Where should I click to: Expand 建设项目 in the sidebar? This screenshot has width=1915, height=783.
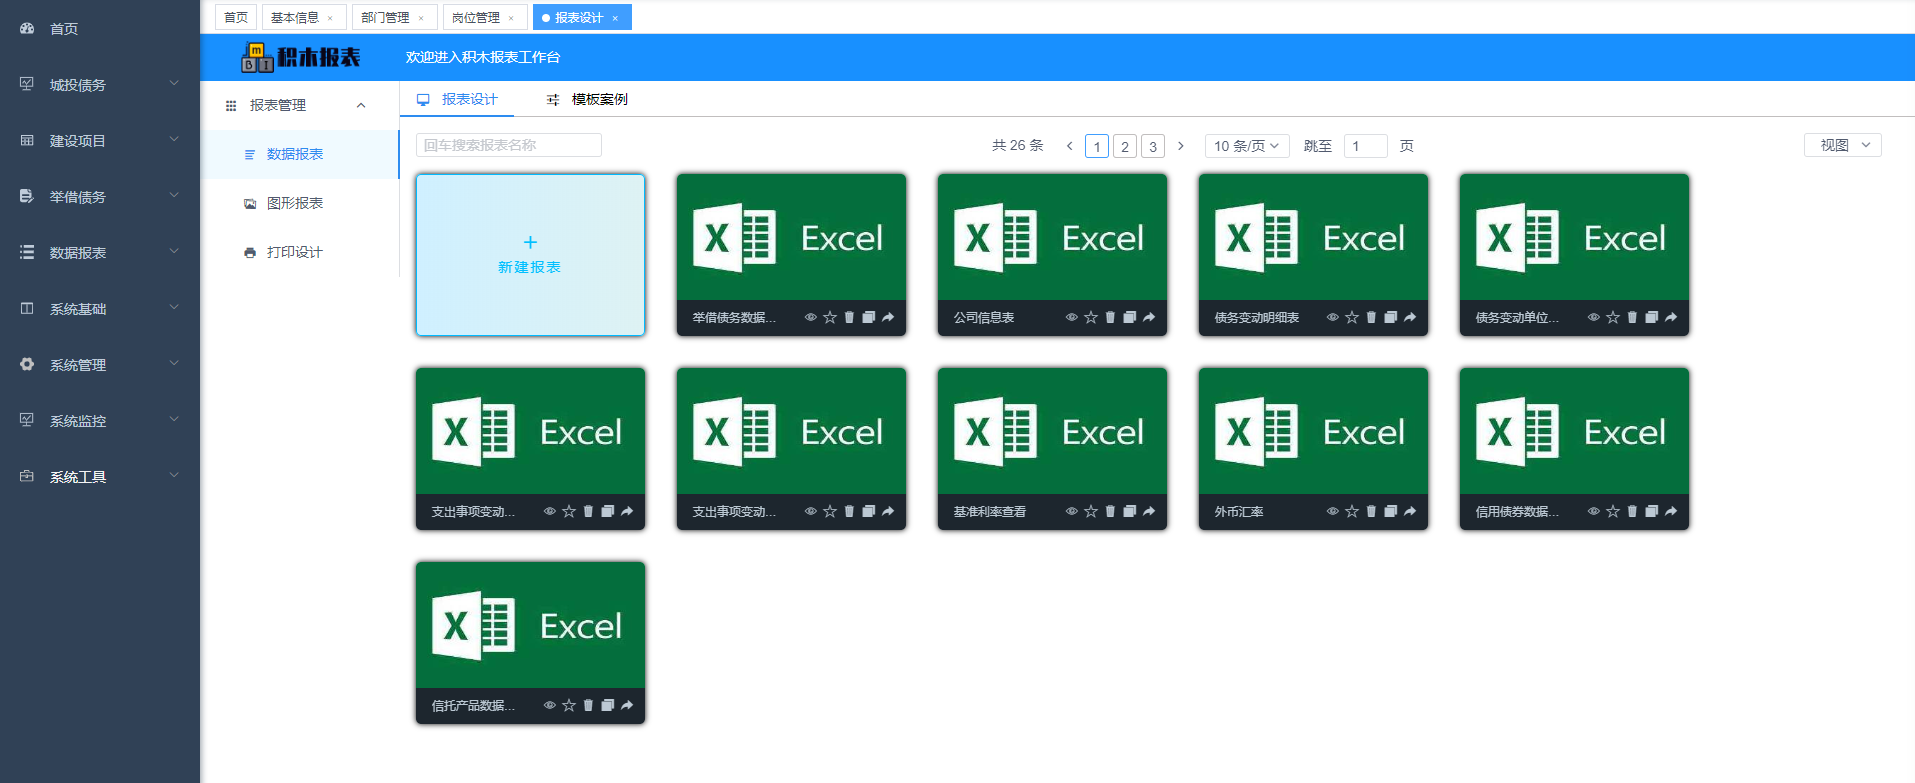click(100, 141)
